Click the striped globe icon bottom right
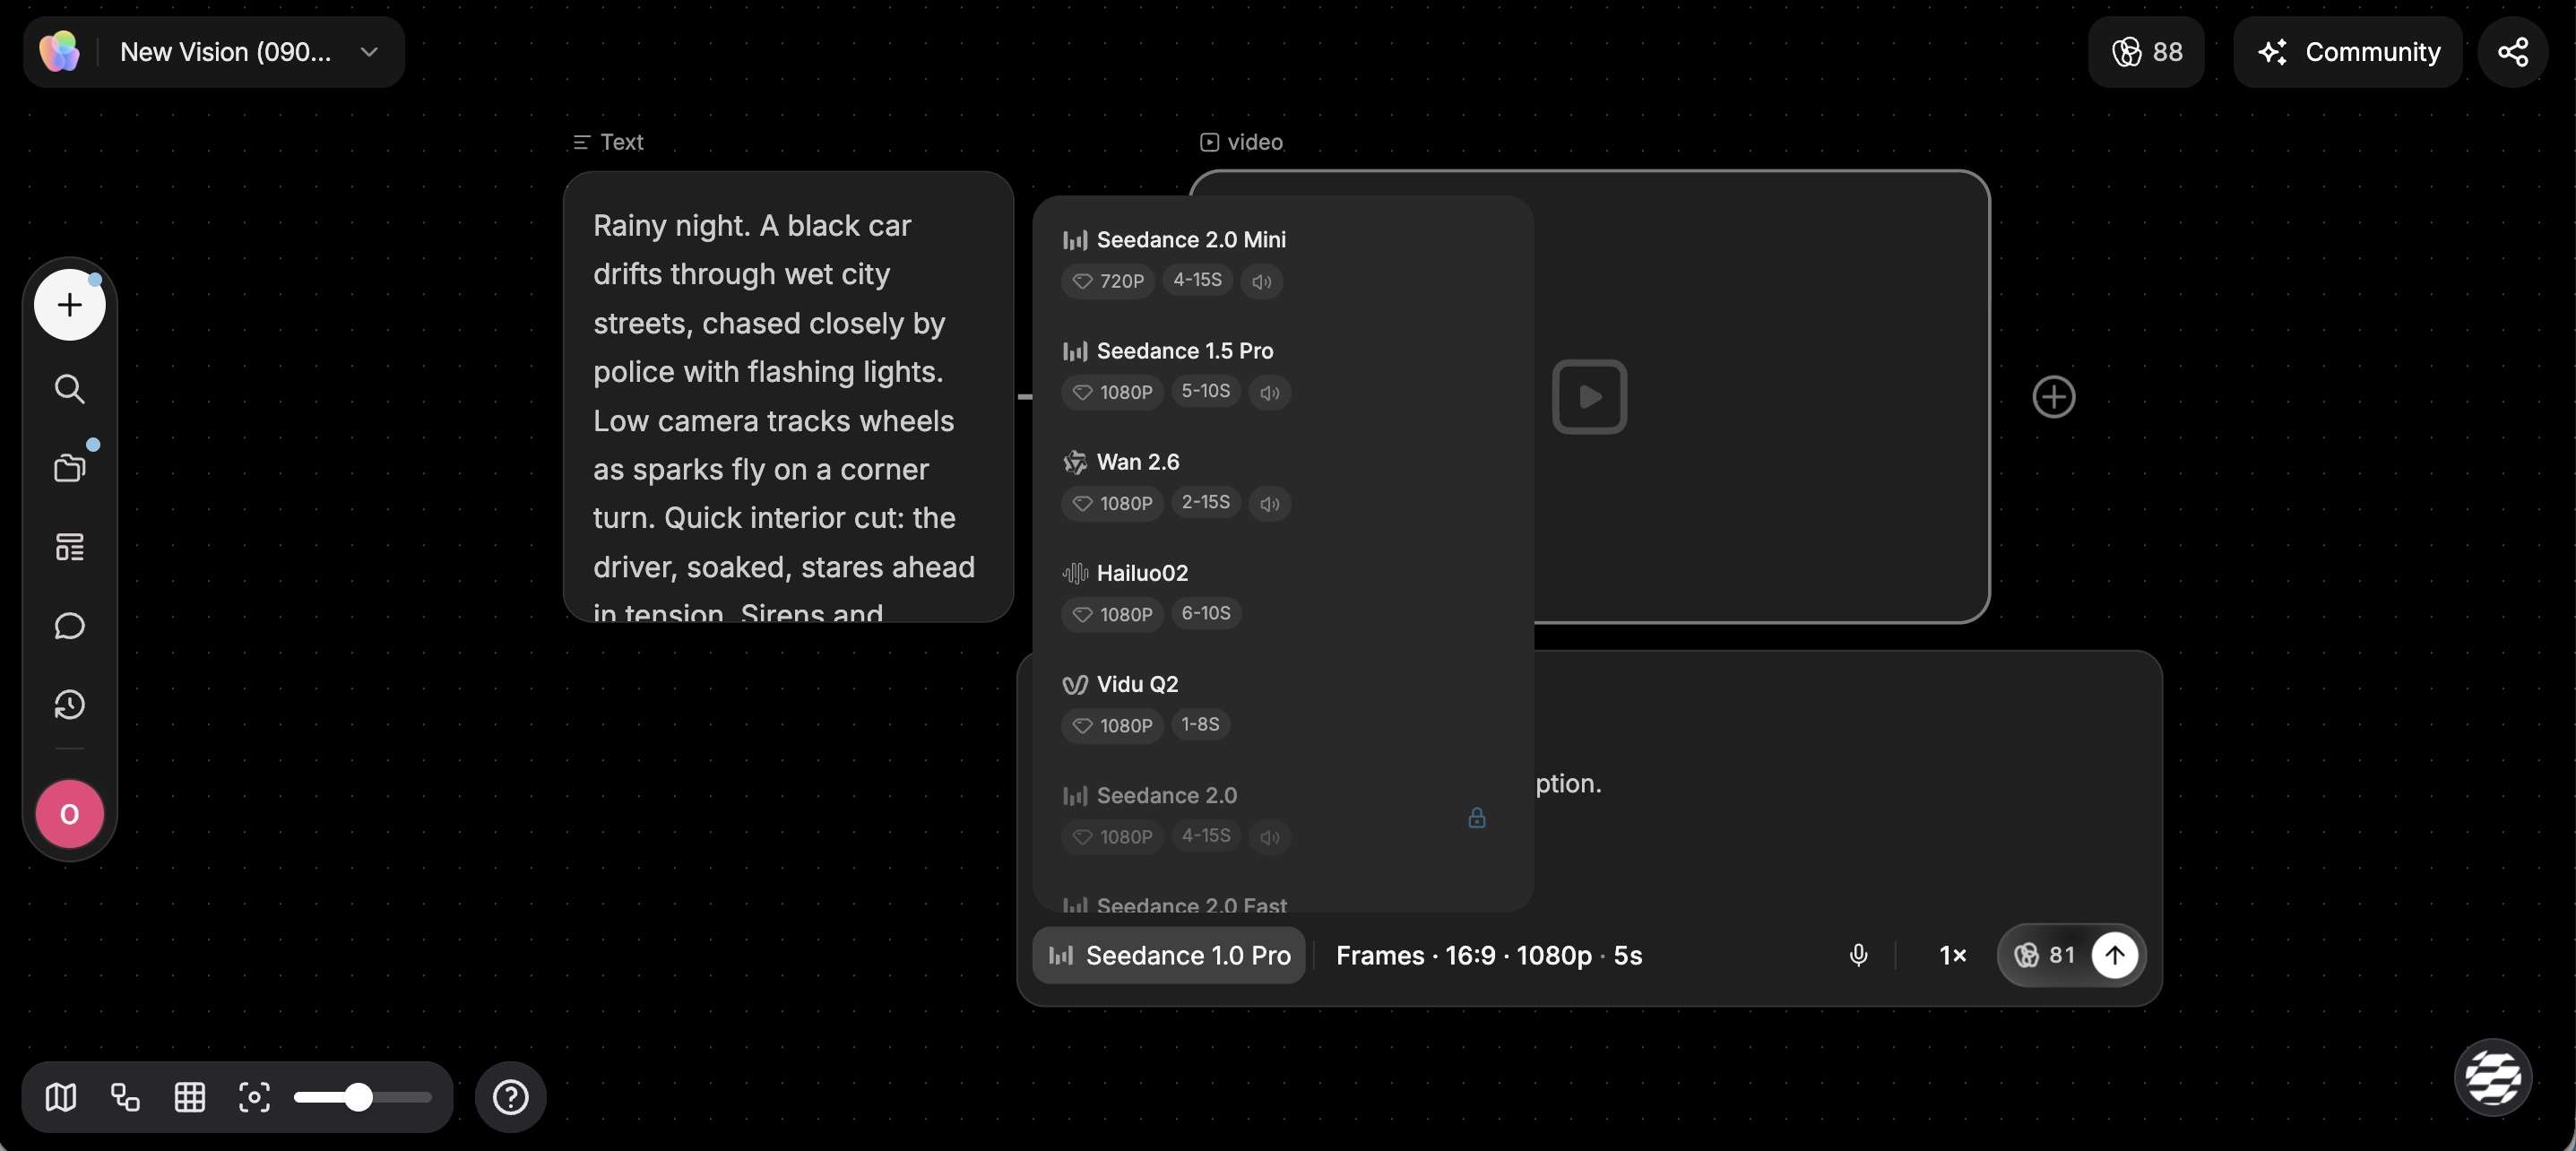 pos(2493,1077)
